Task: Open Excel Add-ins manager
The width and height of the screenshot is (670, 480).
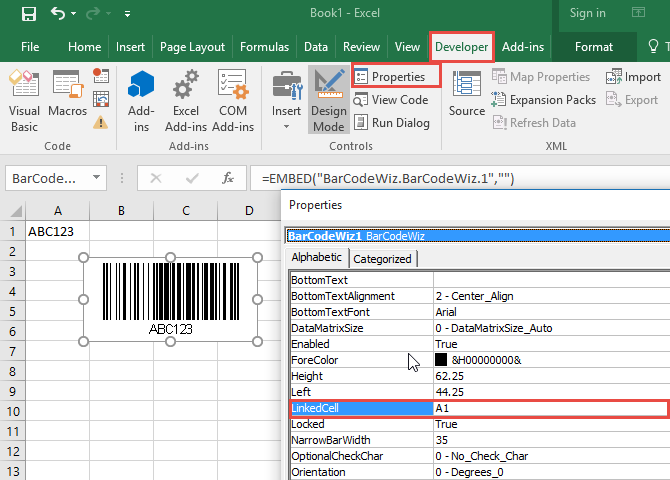Action: click(186, 101)
